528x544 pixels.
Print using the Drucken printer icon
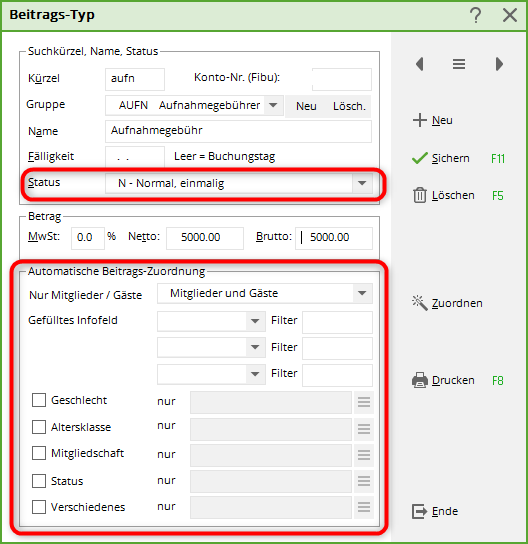point(420,380)
